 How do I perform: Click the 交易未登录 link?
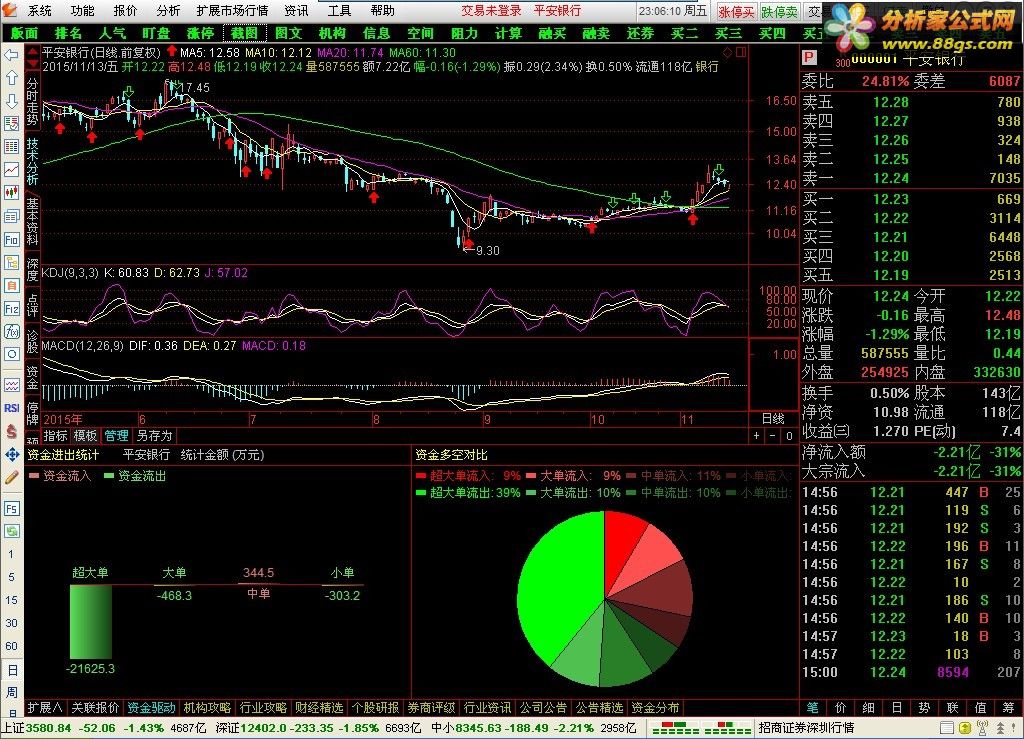[491, 10]
